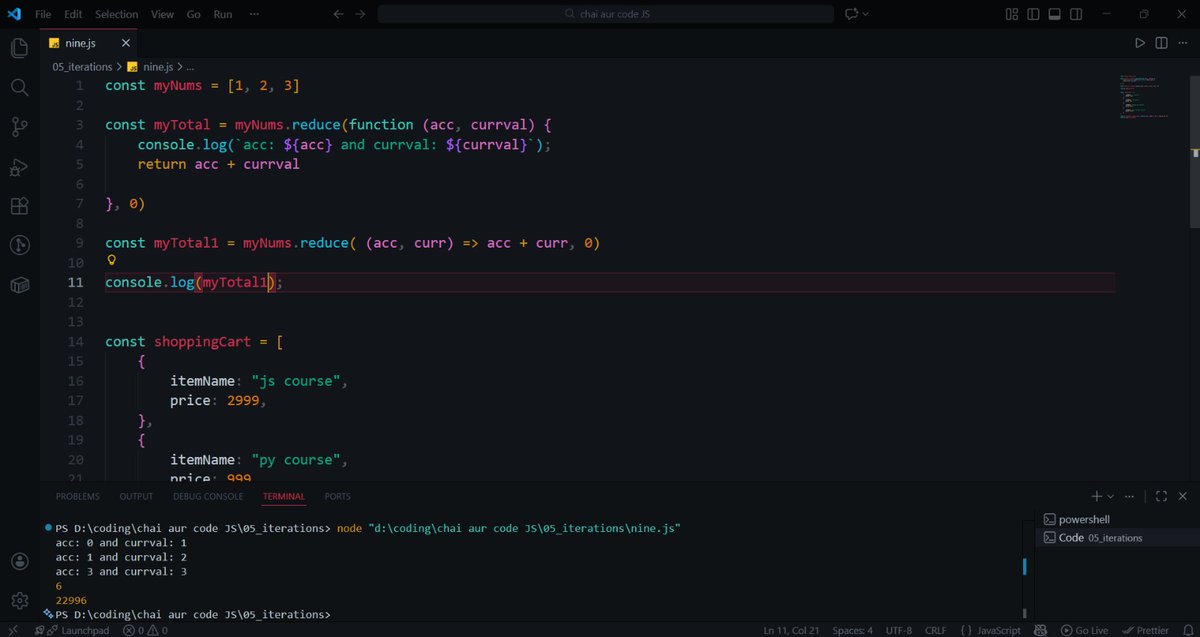The width and height of the screenshot is (1200, 637).
Task: Switch to the Output panel tab
Action: 136,496
